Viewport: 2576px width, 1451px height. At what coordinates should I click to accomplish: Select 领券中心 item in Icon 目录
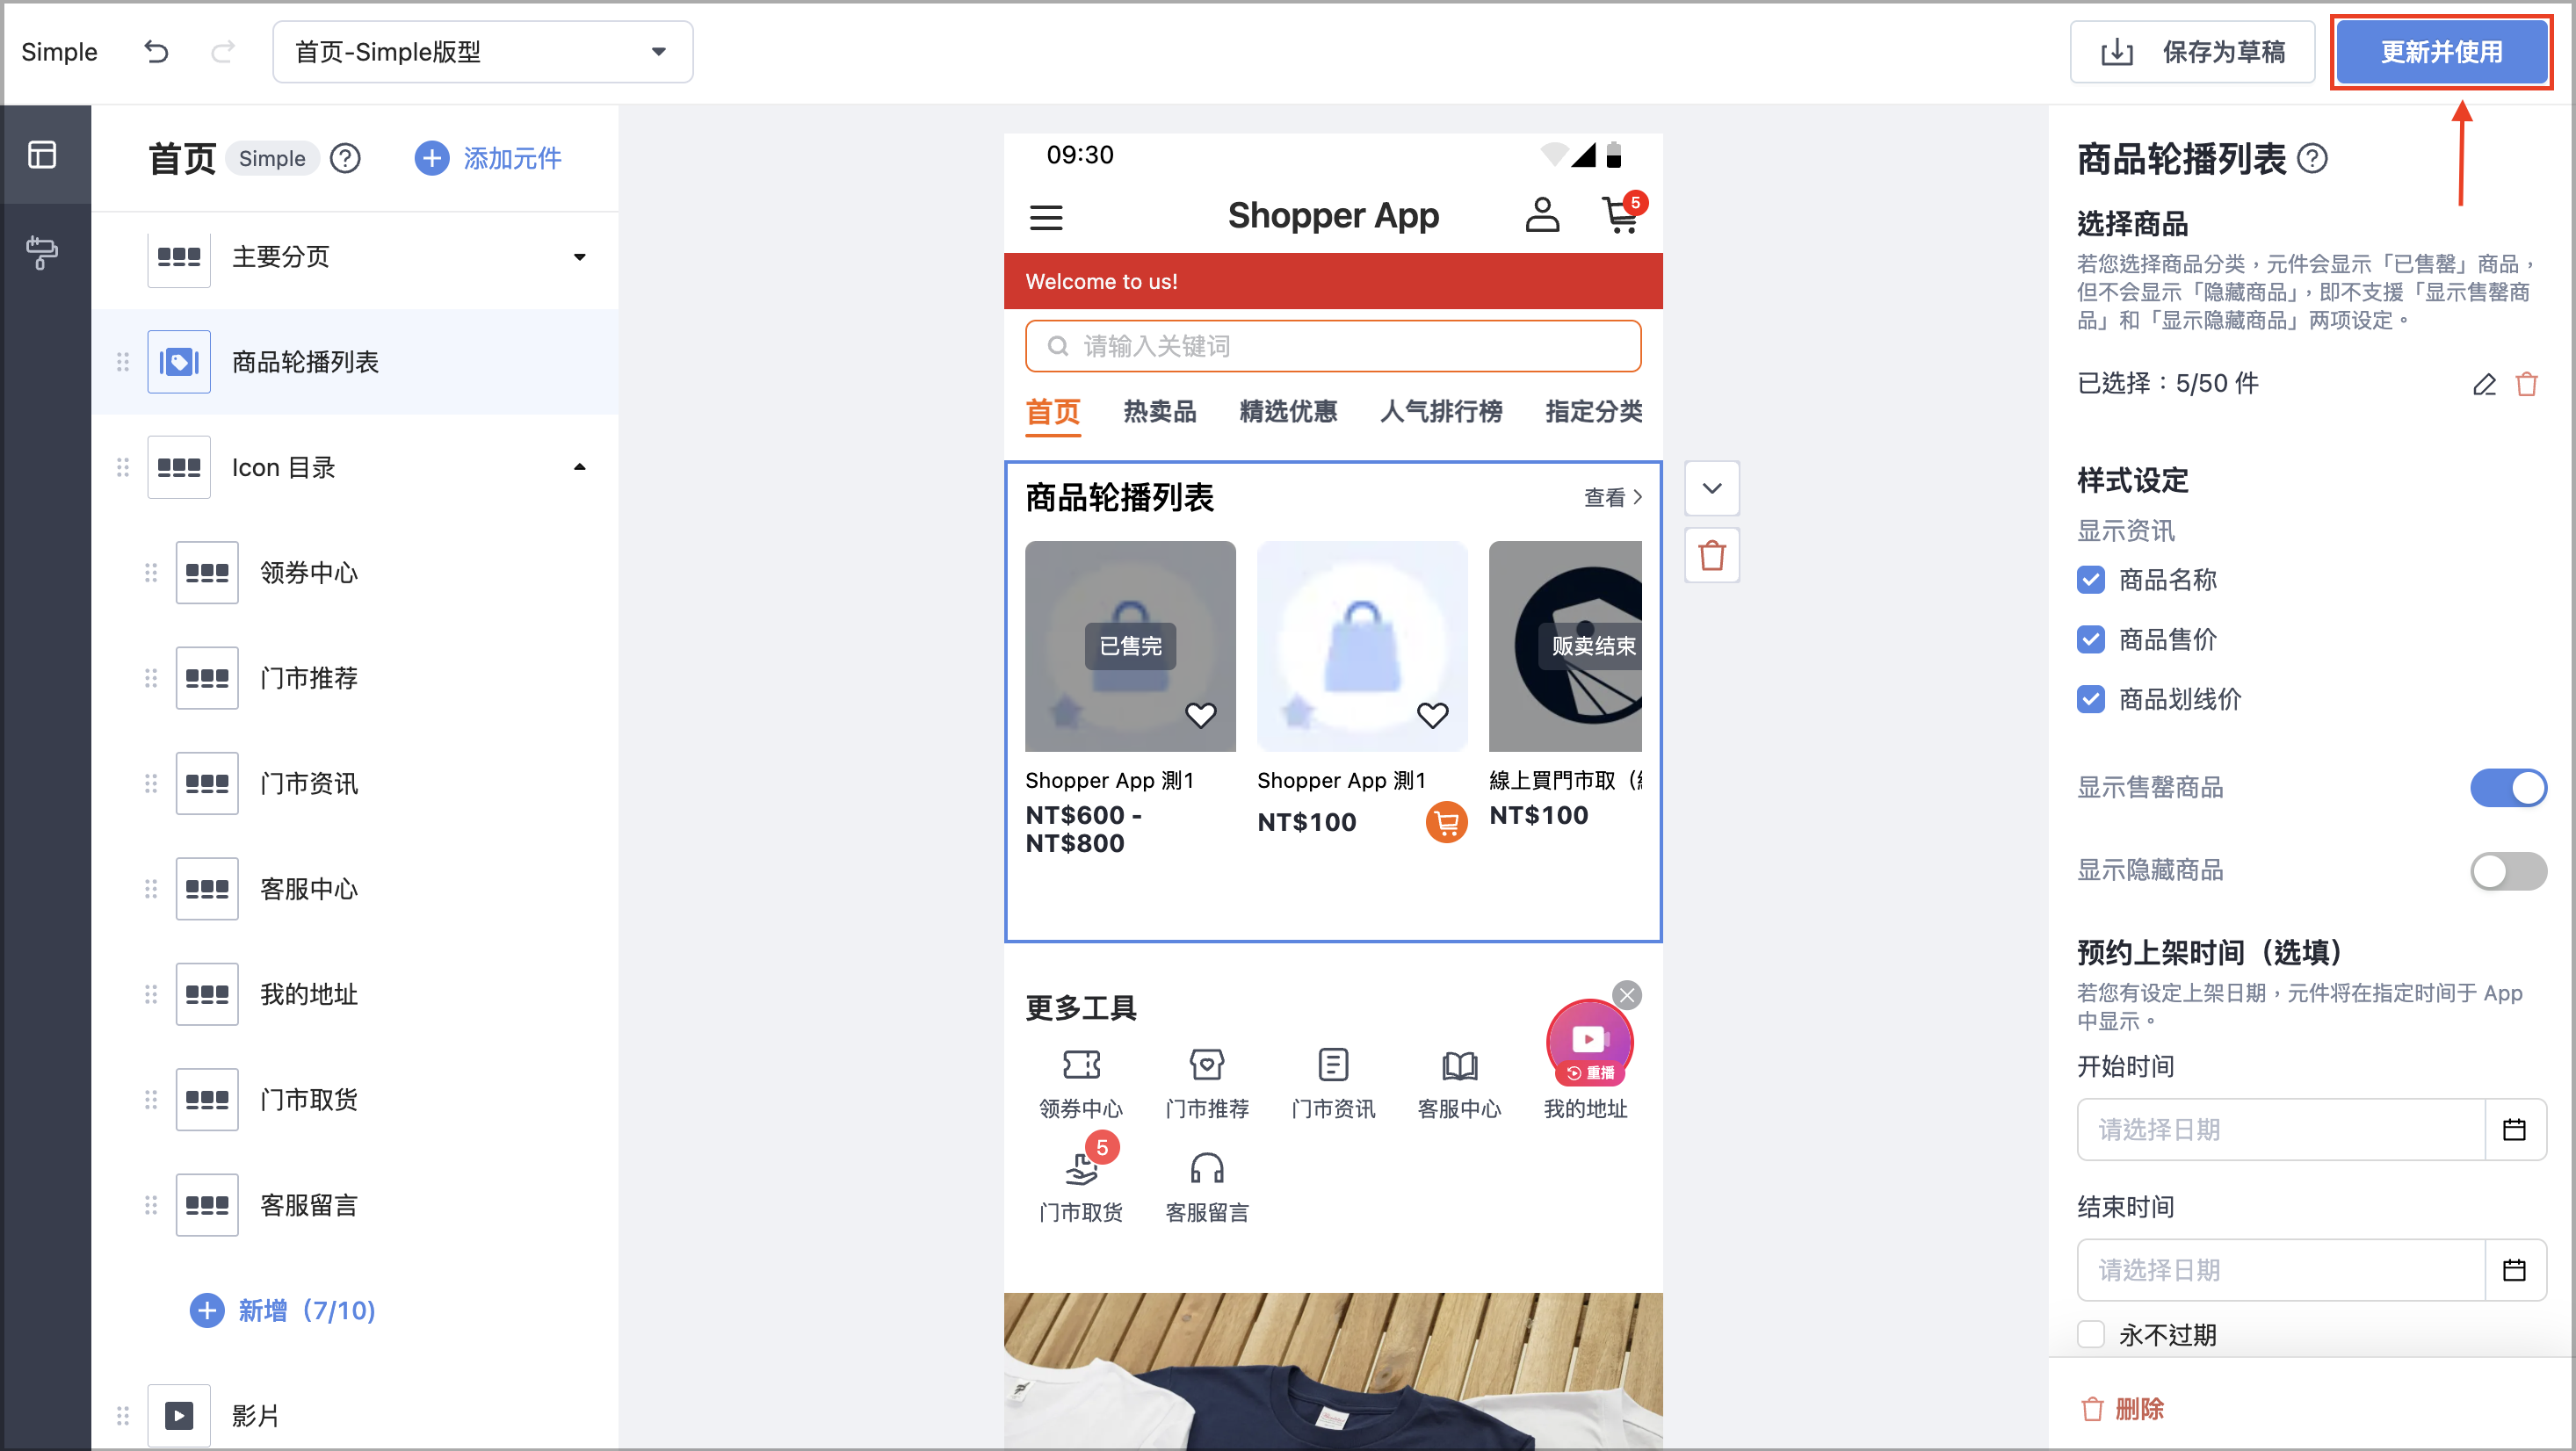[x=355, y=573]
